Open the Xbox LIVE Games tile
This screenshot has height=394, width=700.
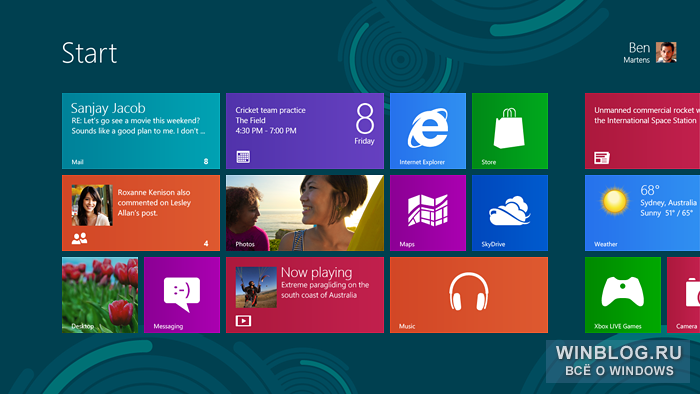pyautogui.click(x=623, y=295)
